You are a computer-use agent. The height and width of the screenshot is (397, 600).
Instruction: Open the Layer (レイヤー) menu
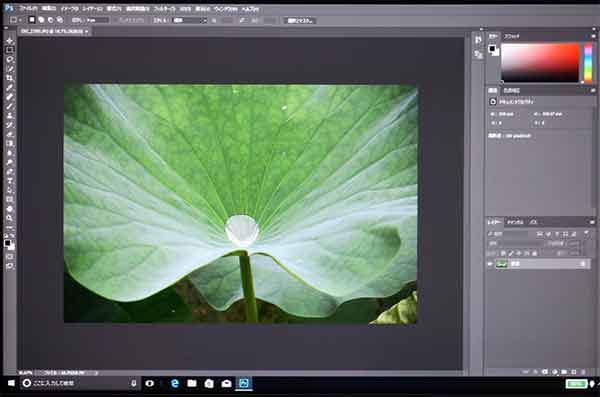(x=92, y=8)
